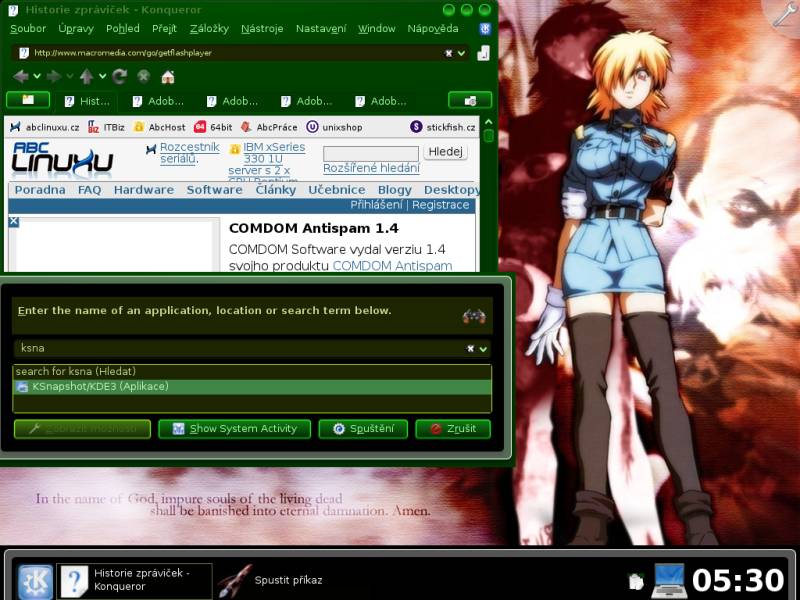
Task: Expand the address bar history dropdown
Action: [463, 52]
